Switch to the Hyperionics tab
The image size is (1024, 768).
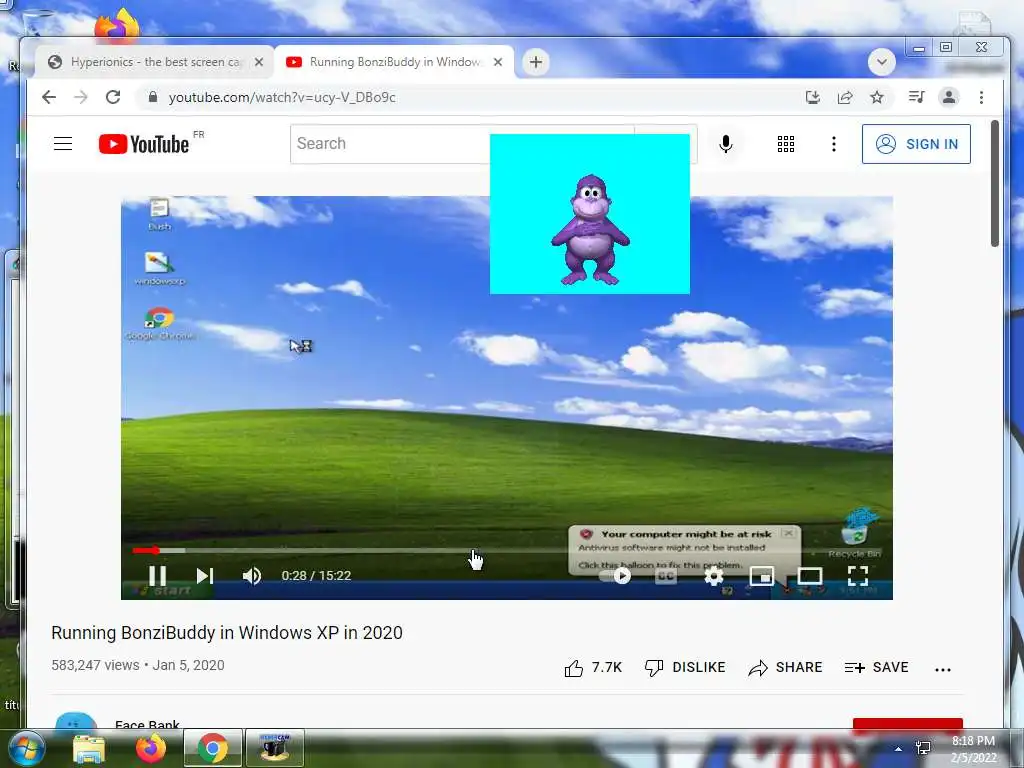(153, 62)
